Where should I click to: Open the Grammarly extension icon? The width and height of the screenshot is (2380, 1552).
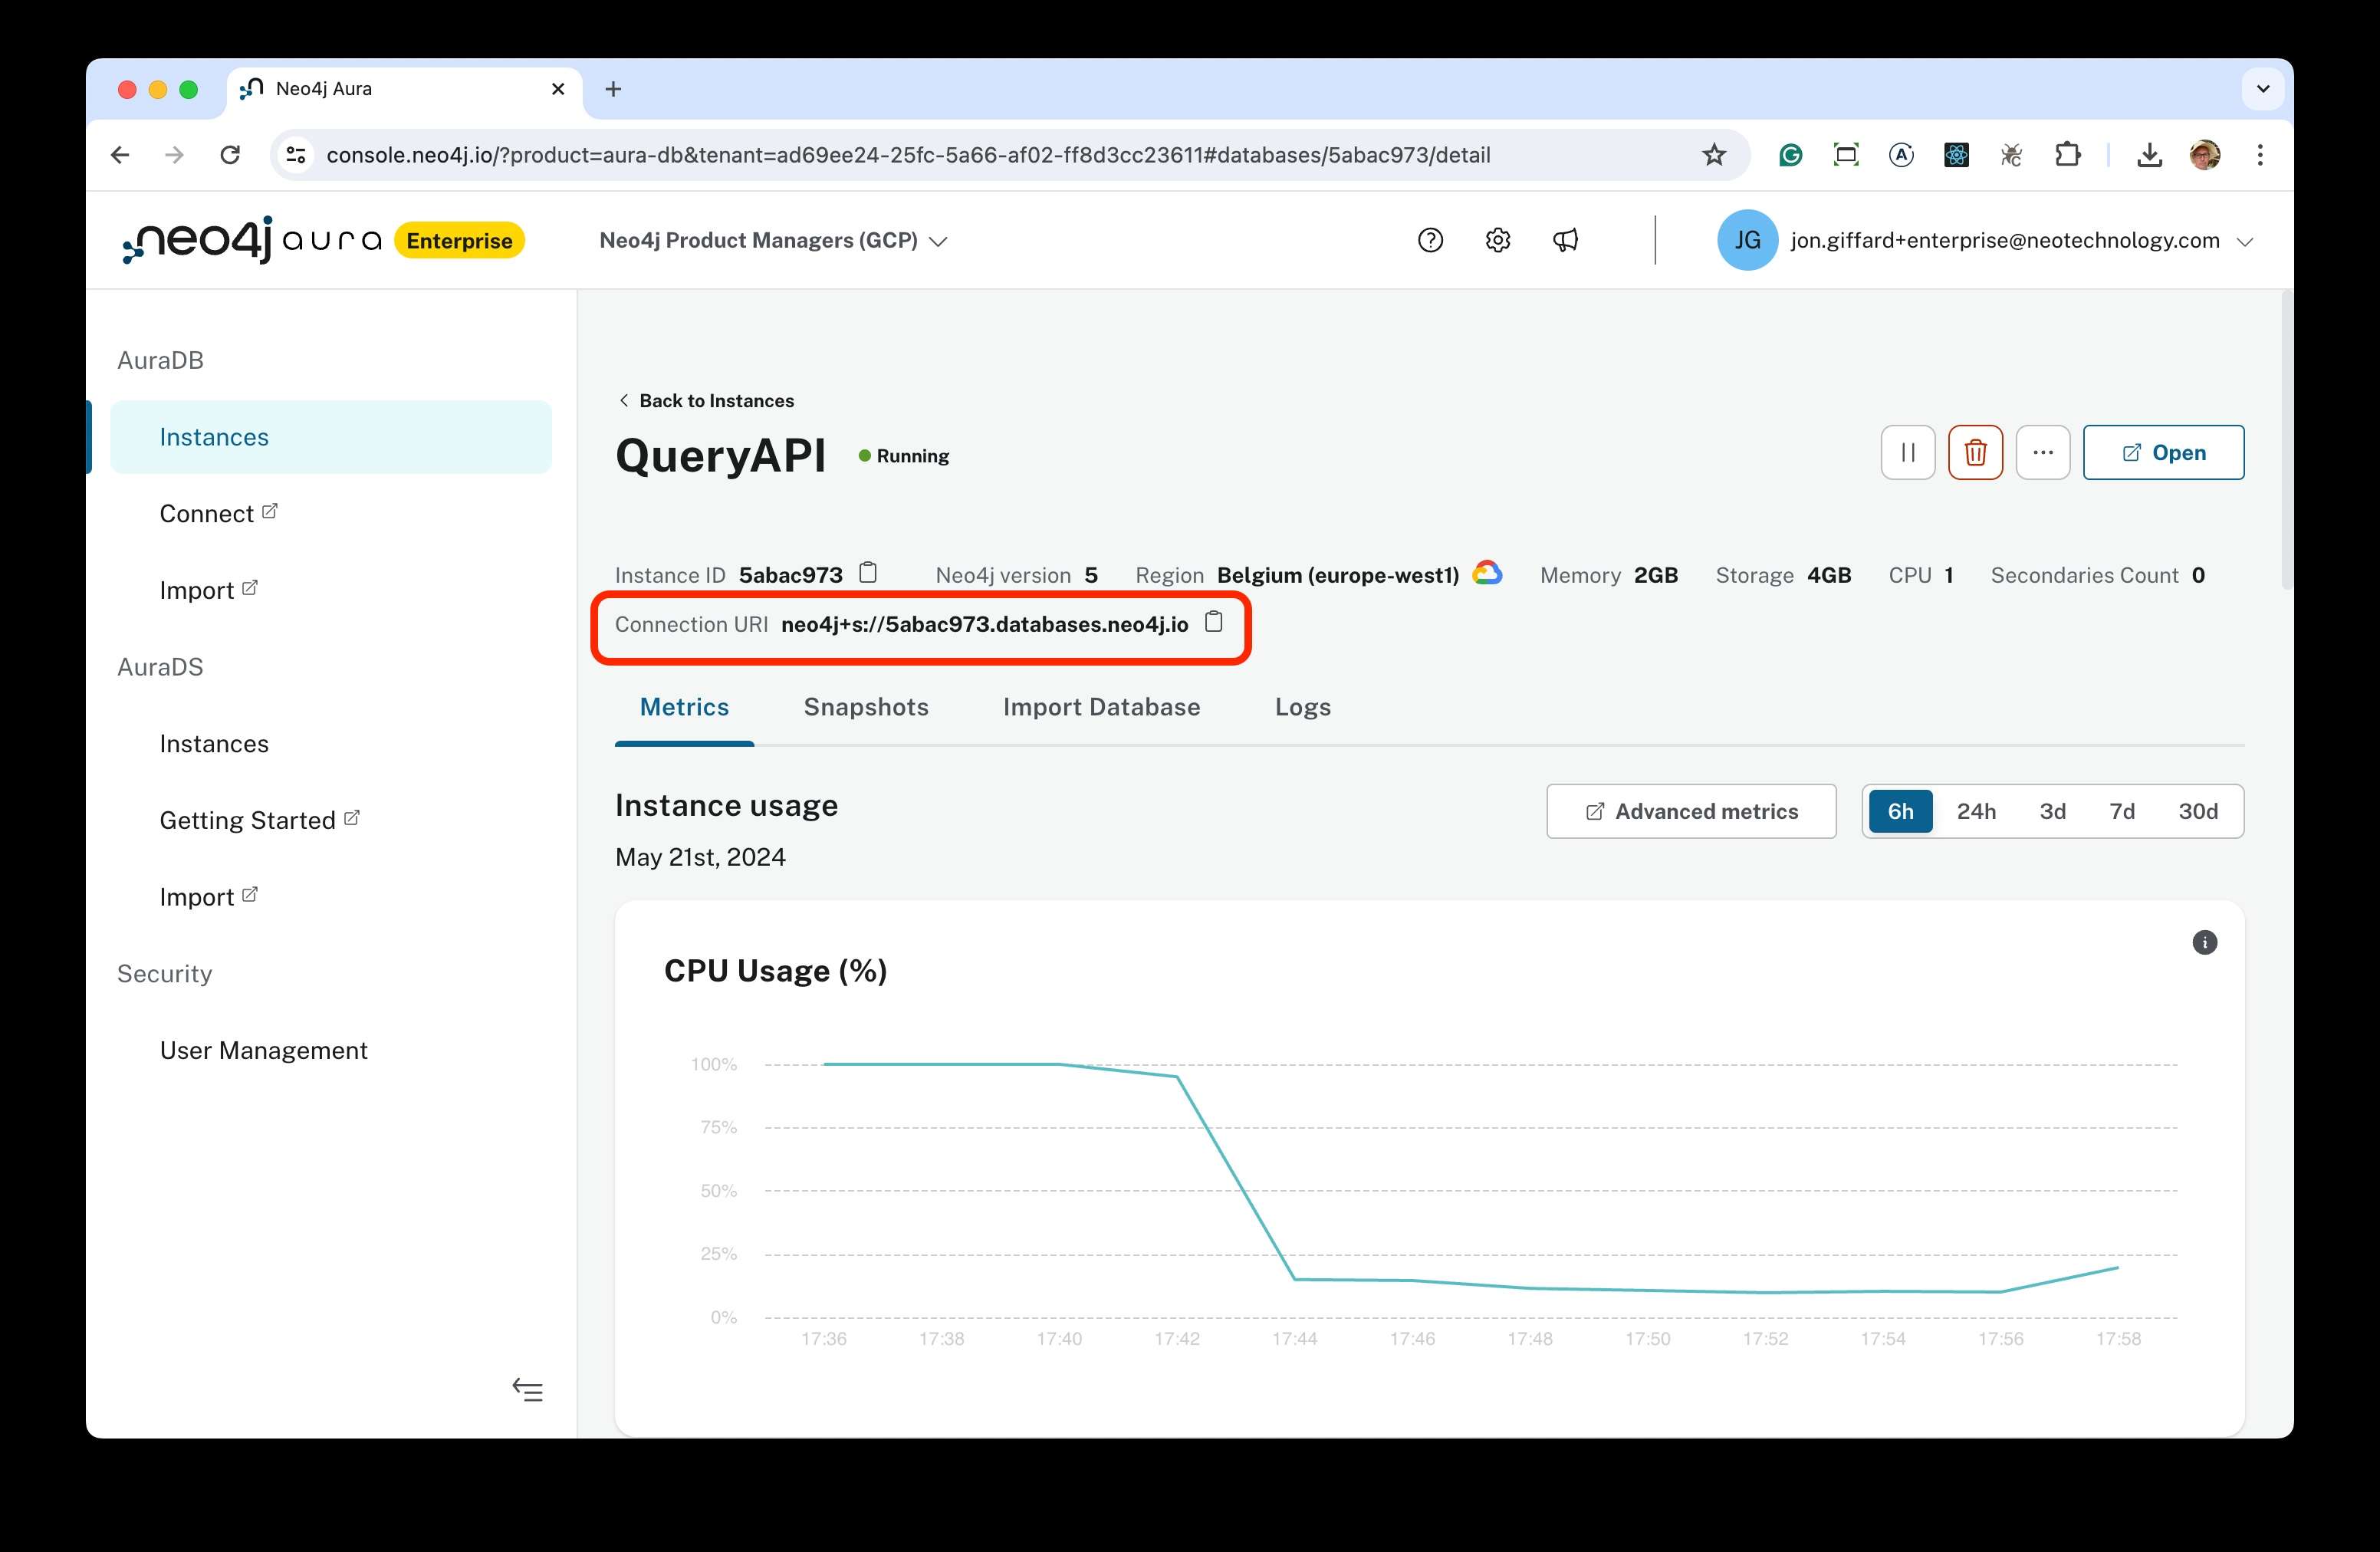click(1790, 155)
